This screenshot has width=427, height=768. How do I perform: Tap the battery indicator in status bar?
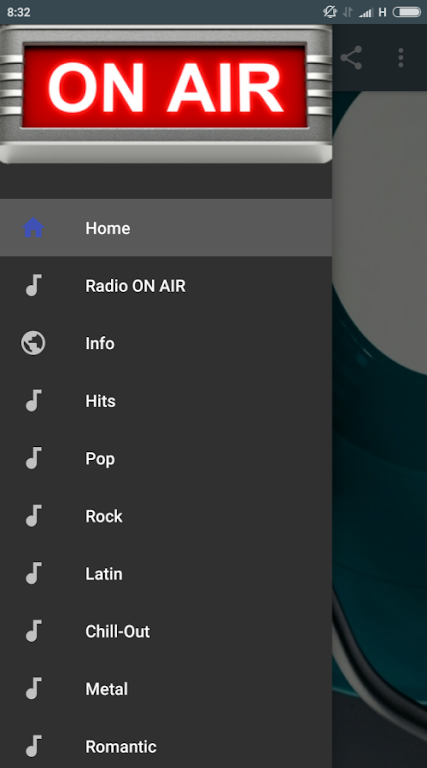tap(406, 12)
